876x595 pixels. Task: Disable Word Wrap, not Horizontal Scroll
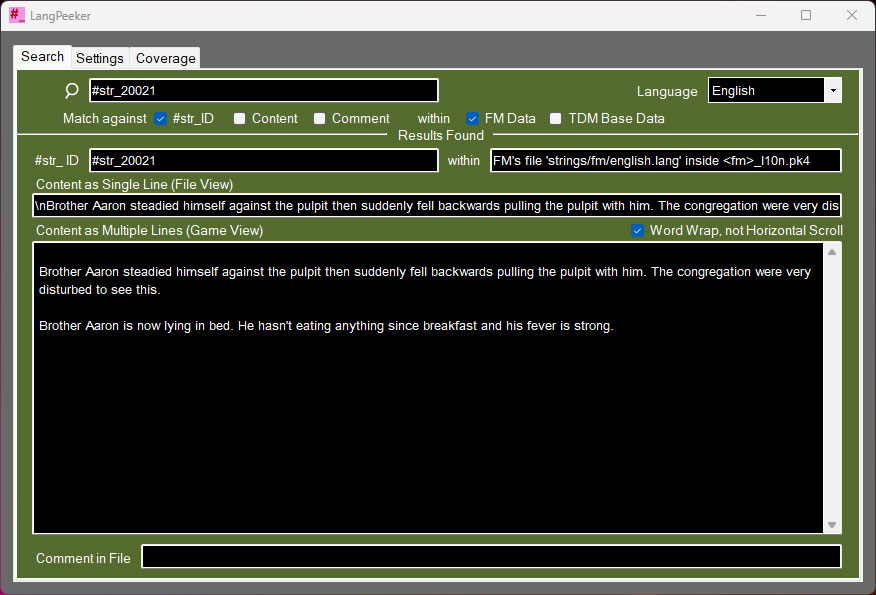[638, 231]
